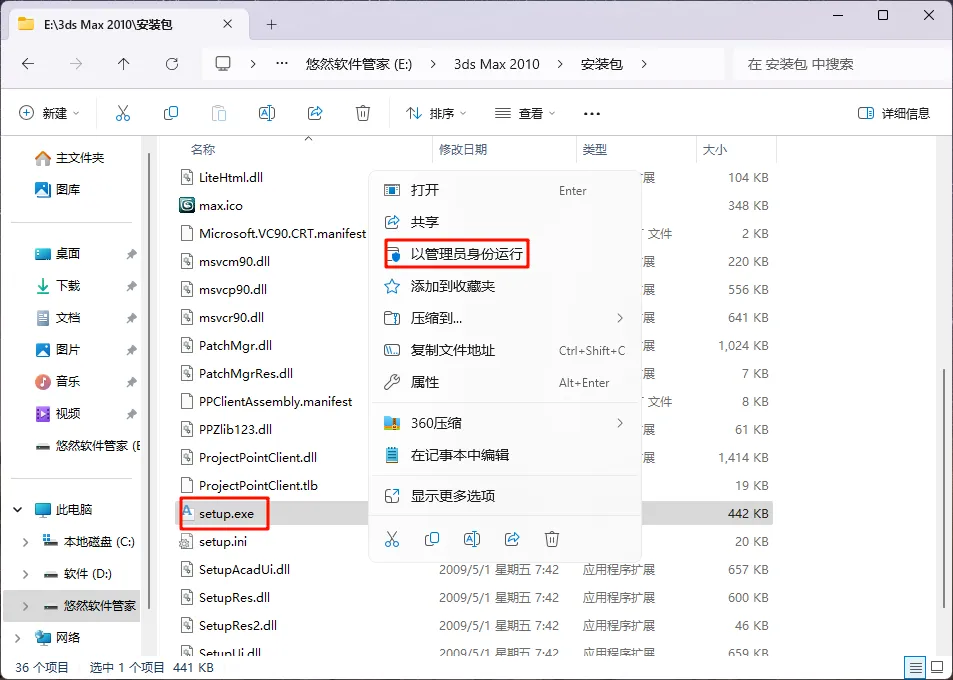The height and width of the screenshot is (680, 953).
Task: Open the 排序 dropdown
Action: [x=436, y=113]
